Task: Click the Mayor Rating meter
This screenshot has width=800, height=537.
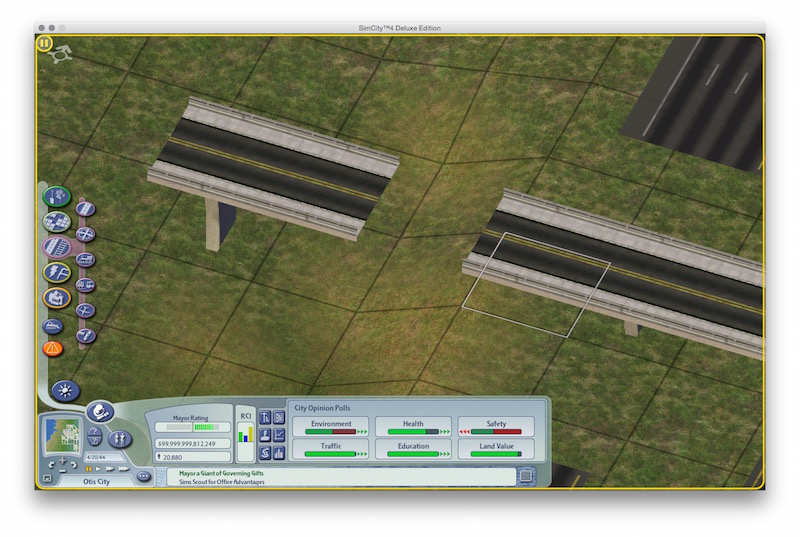Action: click(x=192, y=427)
